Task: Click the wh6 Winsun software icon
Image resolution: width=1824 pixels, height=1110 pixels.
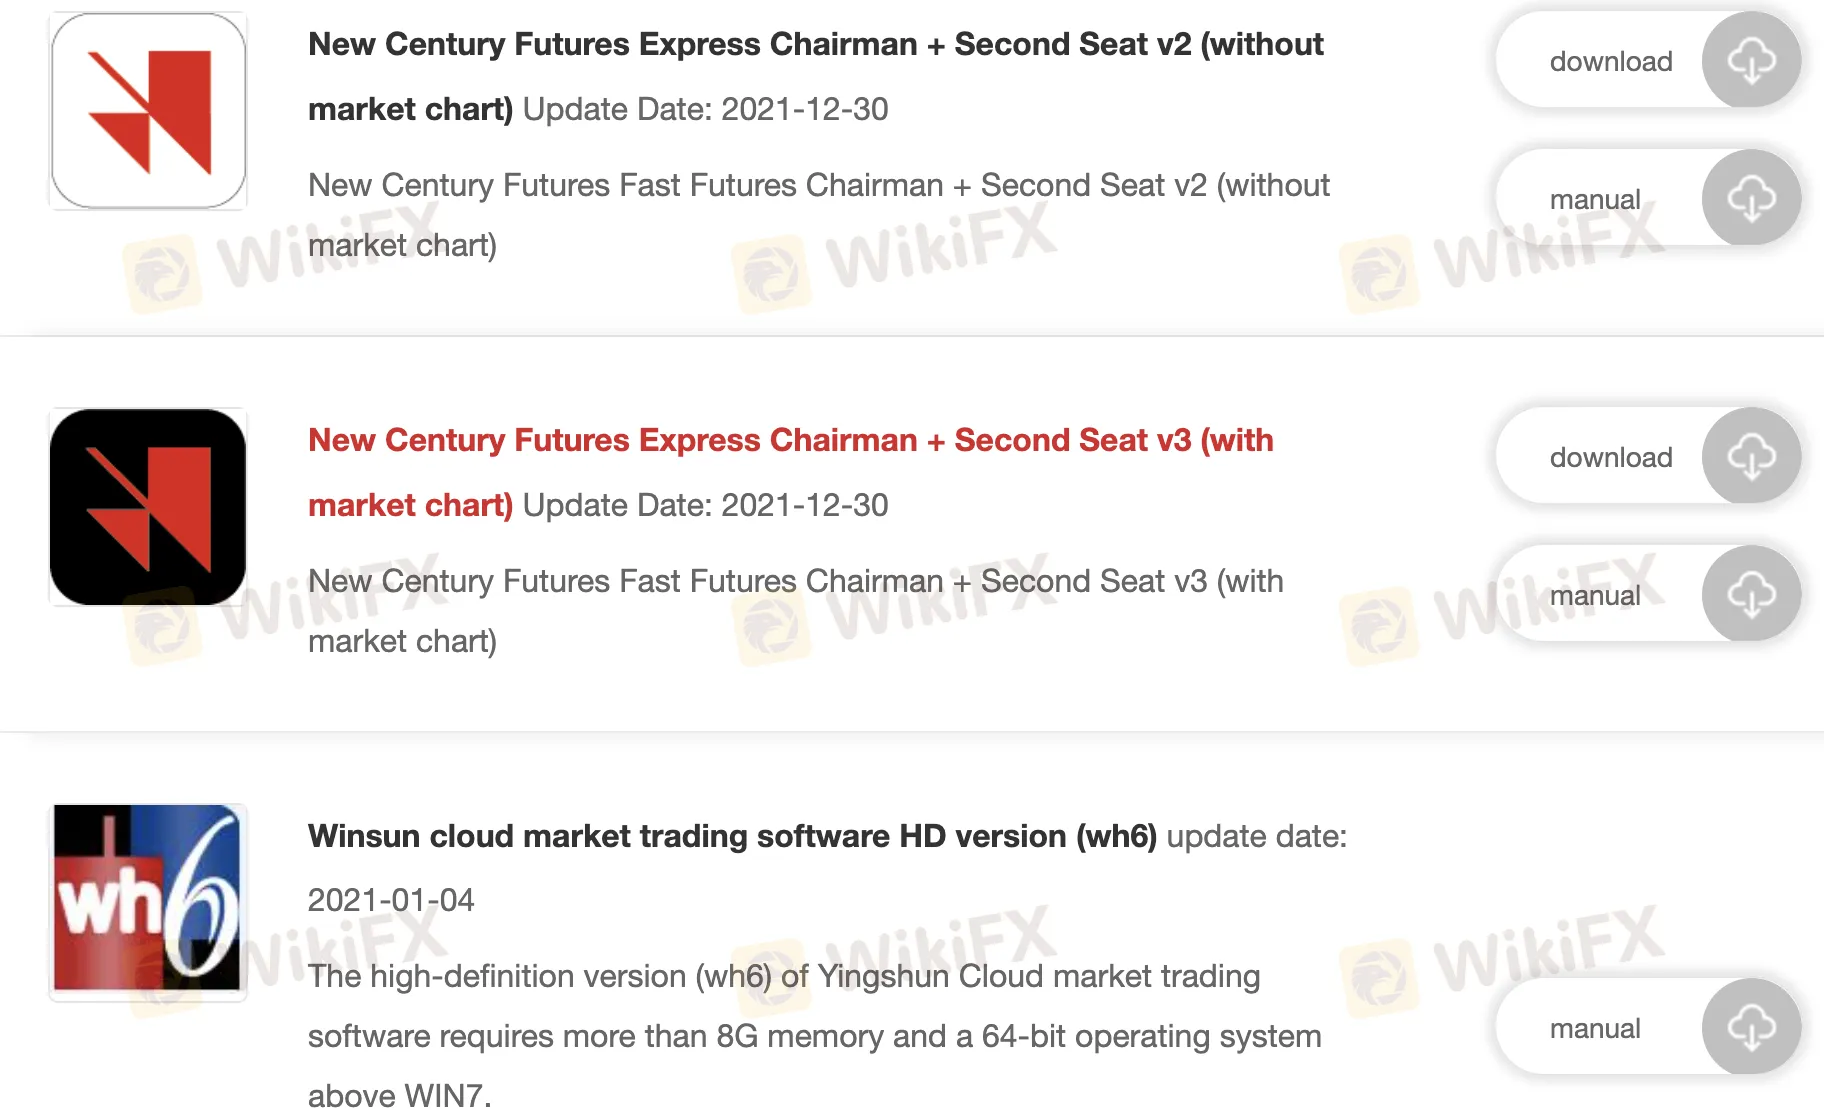Action: pyautogui.click(x=147, y=901)
